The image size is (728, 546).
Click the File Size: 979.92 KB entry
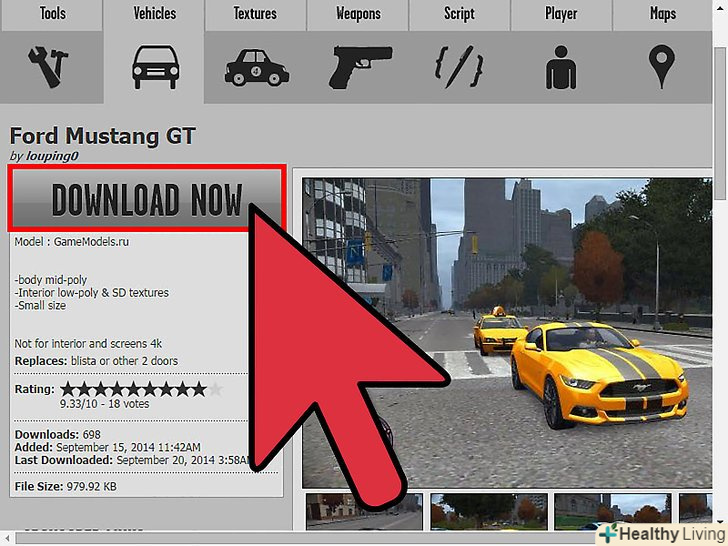tap(65, 486)
